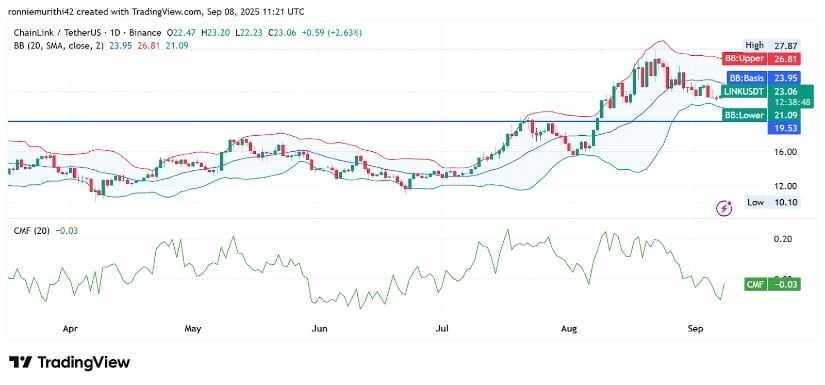Click the Jun label on the time axis
825x385 pixels.
click(x=319, y=329)
